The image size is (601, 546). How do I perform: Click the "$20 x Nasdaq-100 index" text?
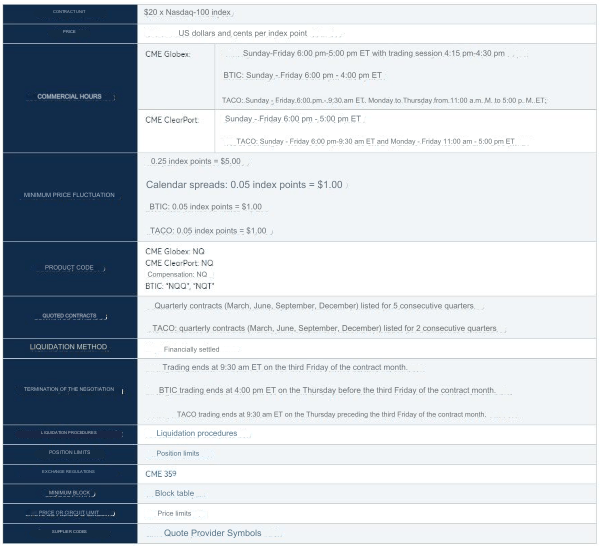(x=187, y=12)
